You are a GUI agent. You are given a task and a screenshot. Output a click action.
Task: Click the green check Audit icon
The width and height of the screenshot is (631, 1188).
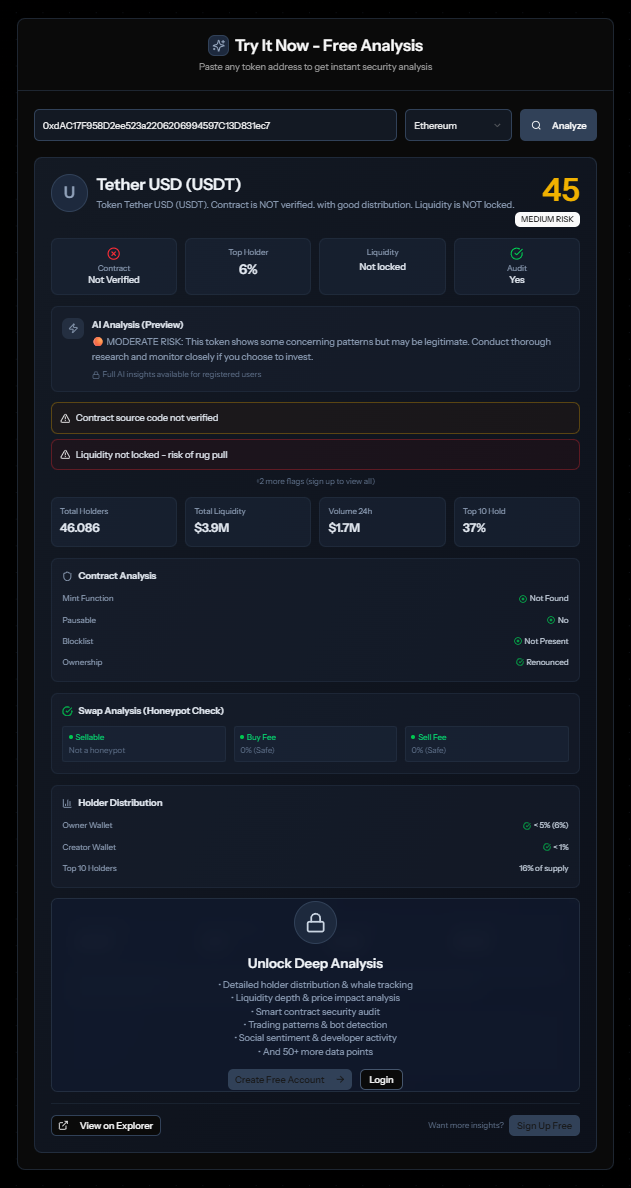point(516,254)
